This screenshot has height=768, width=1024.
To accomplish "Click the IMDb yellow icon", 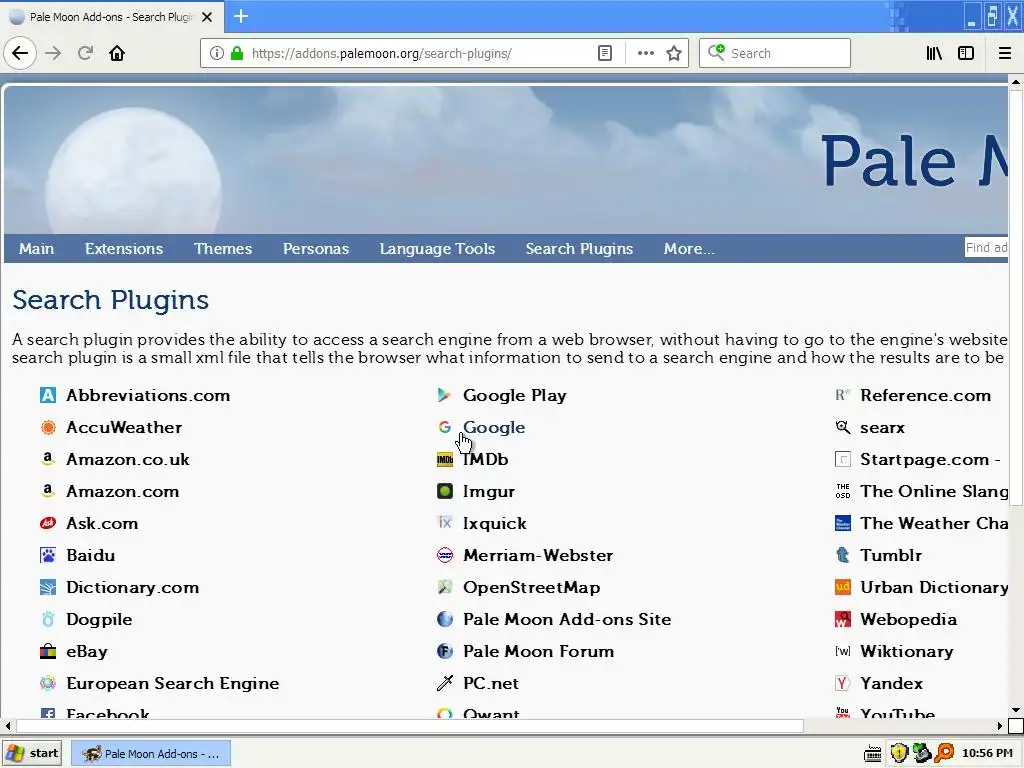I will tap(445, 460).
